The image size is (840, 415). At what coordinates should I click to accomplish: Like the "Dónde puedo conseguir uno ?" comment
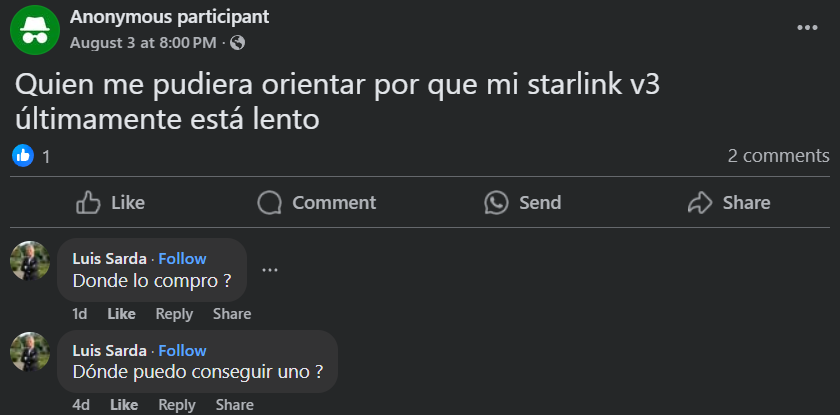click(124, 405)
